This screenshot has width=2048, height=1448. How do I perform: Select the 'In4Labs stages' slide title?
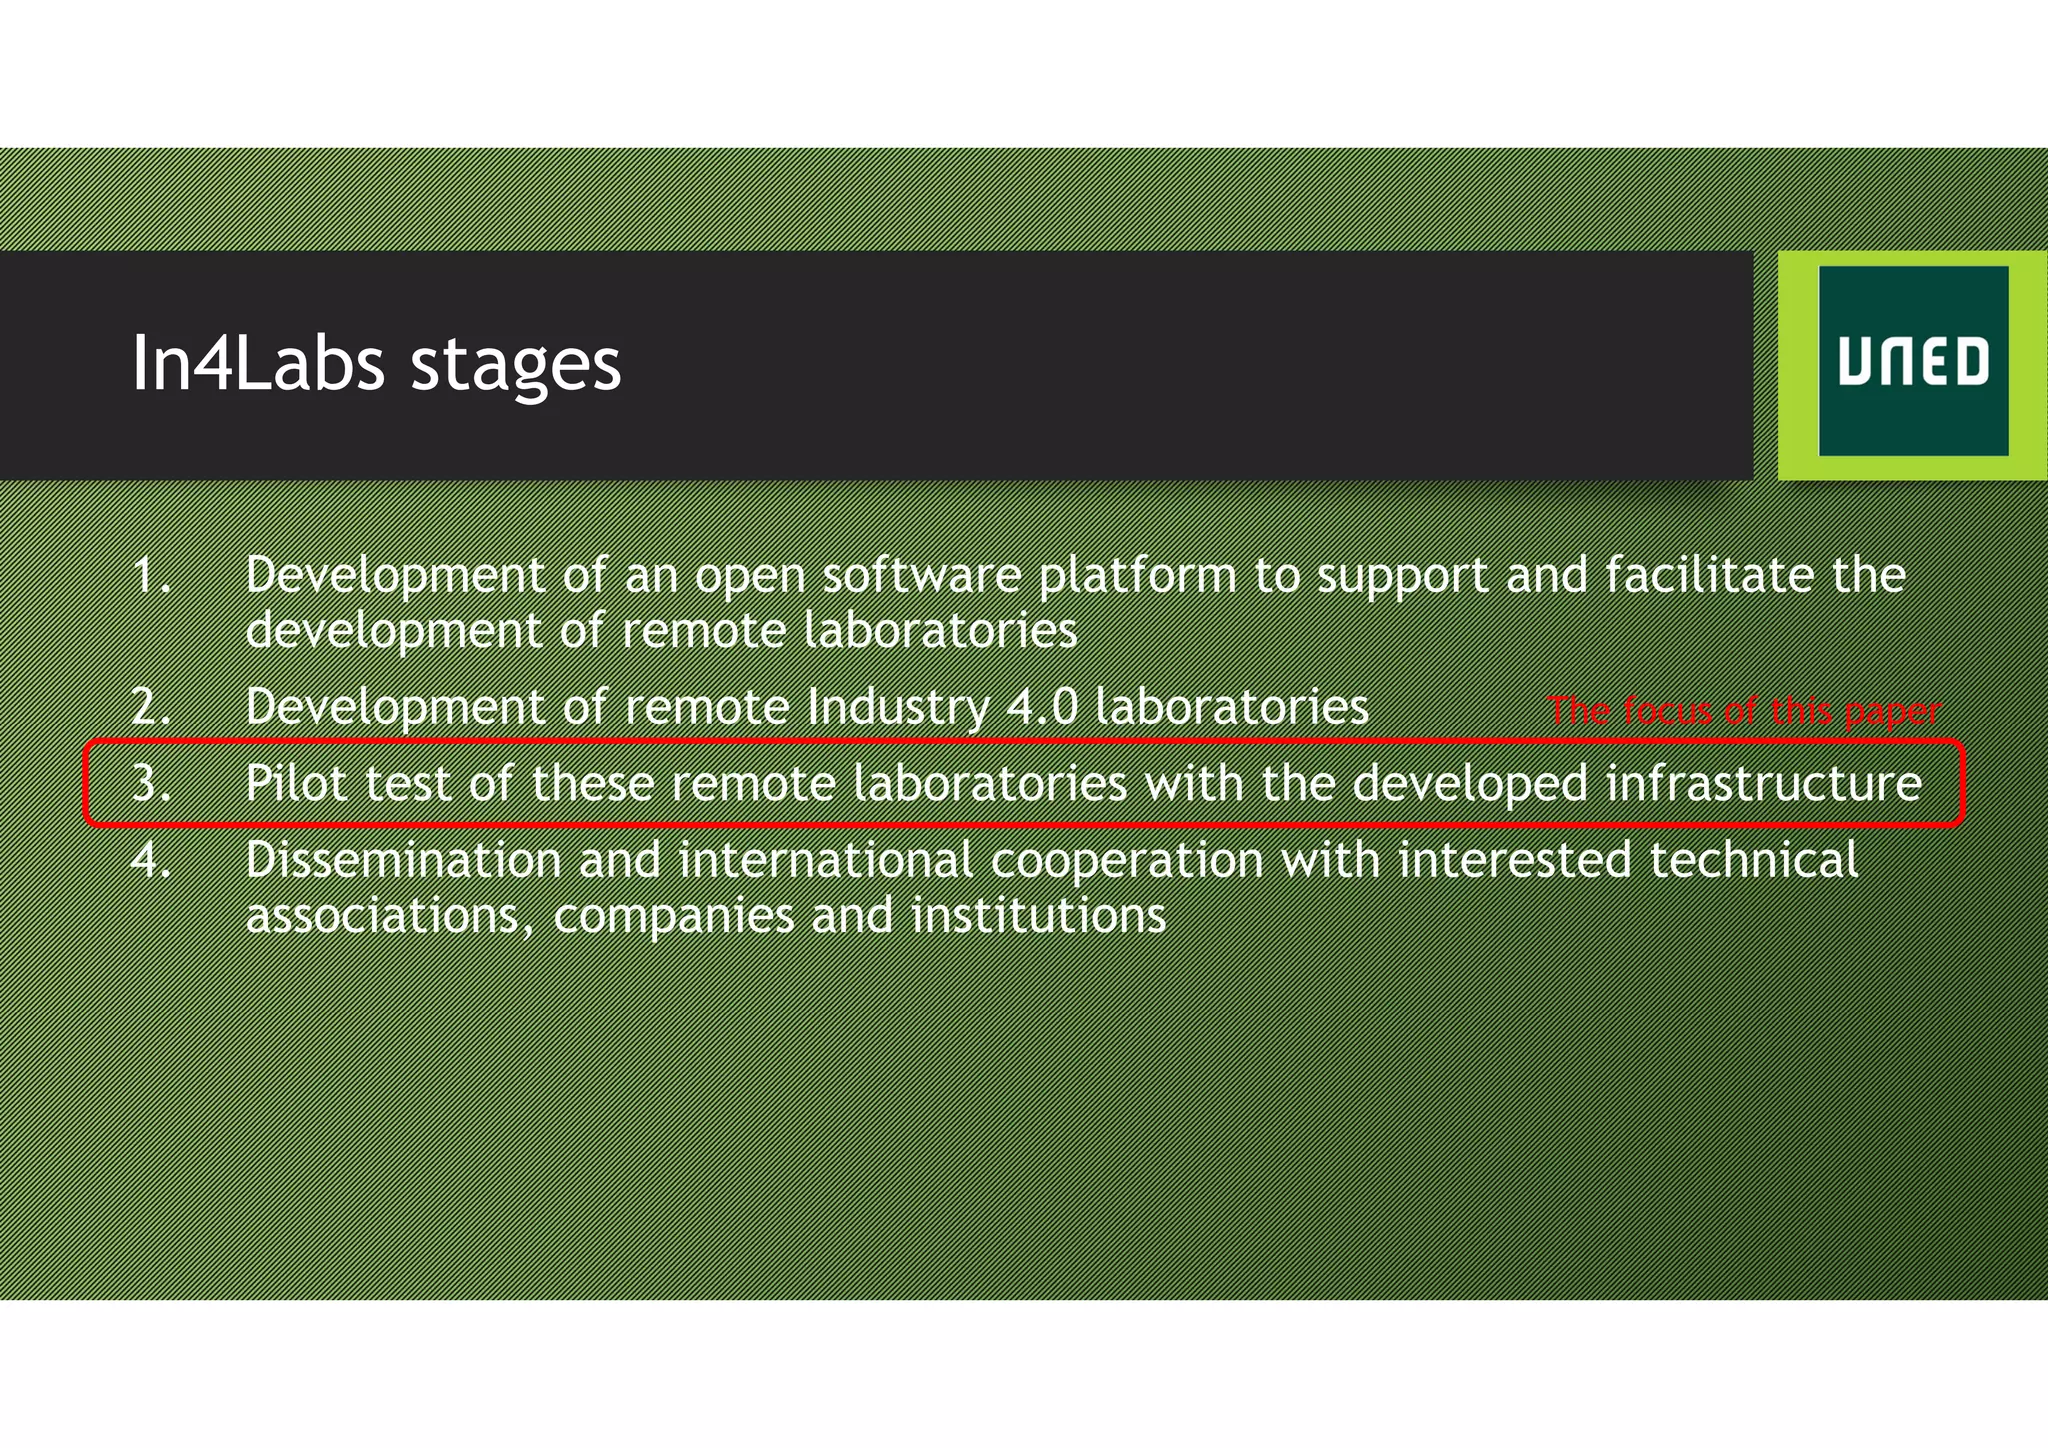pos(376,363)
